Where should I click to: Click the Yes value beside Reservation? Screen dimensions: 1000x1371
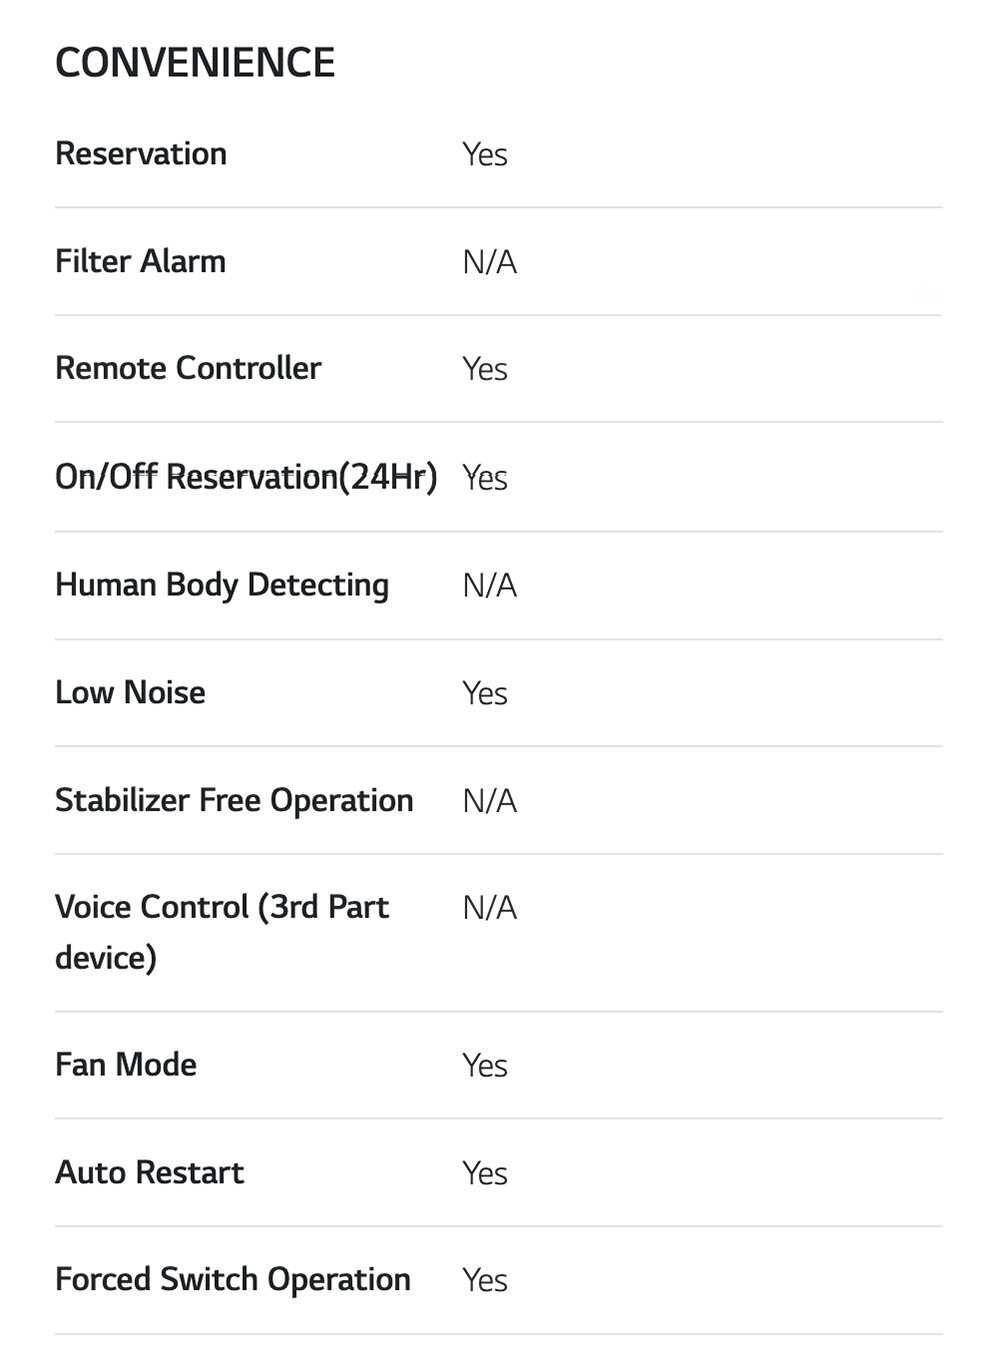pos(485,155)
